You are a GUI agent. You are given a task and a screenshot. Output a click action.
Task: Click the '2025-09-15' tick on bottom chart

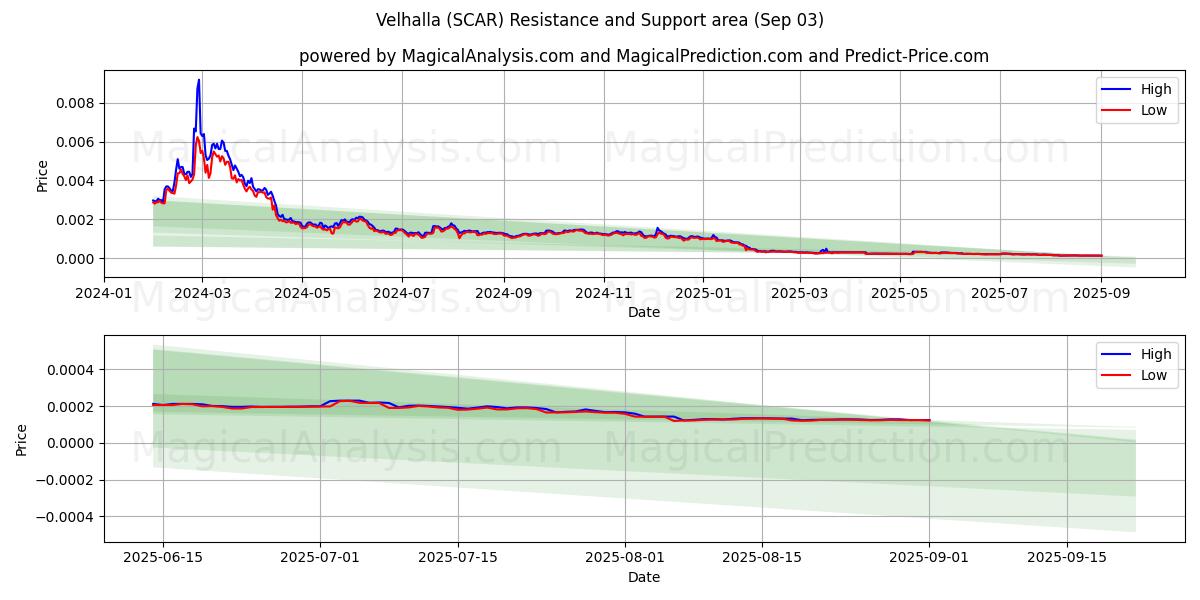coord(1067,557)
